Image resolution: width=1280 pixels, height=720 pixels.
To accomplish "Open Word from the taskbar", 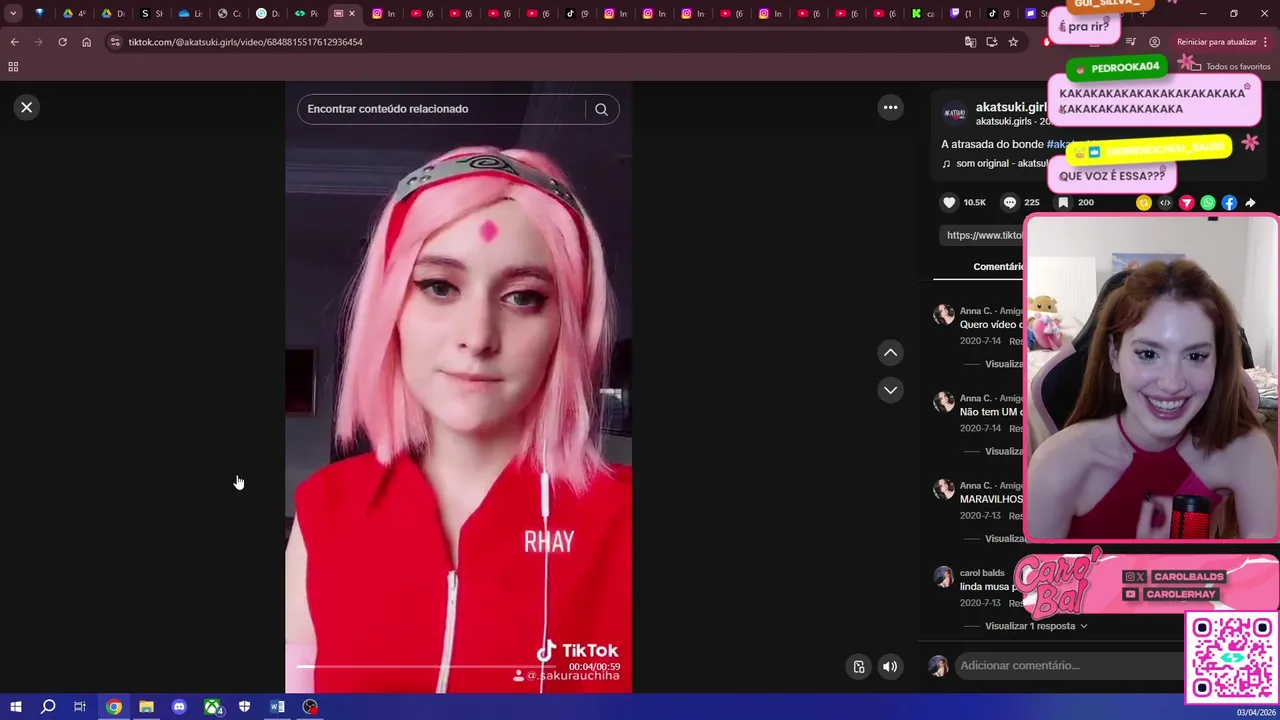I will (277, 707).
